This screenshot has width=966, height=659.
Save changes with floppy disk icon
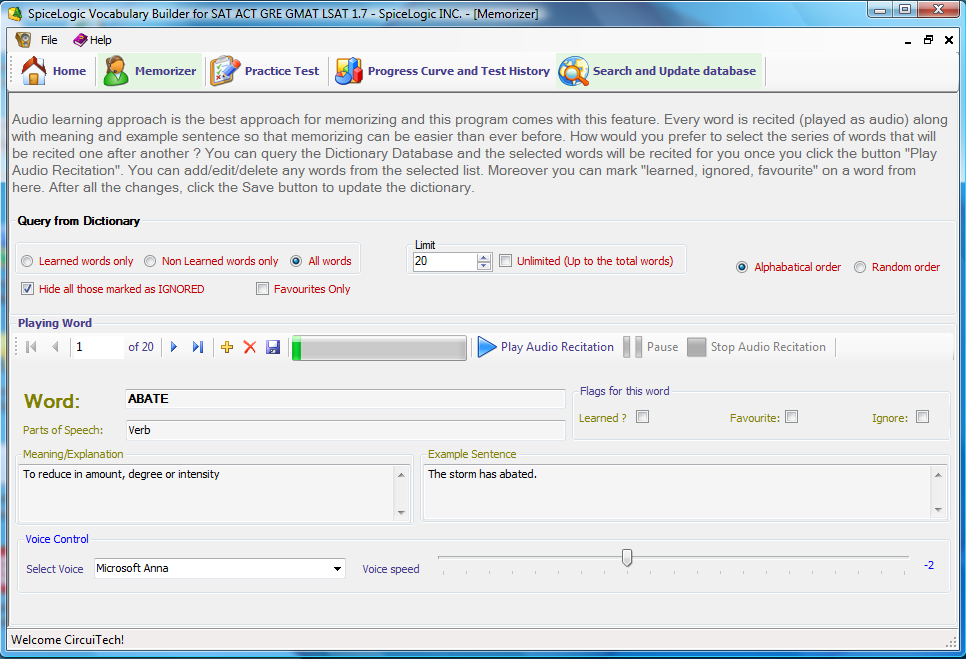click(273, 347)
